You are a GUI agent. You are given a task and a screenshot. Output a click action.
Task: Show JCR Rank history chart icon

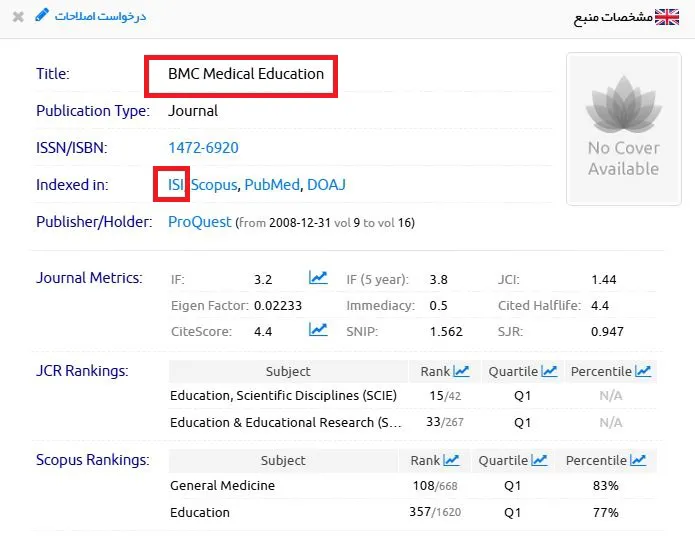[x=461, y=371]
